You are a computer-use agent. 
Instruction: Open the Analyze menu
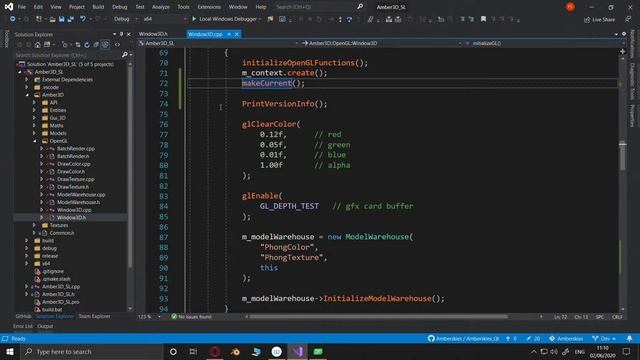(x=161, y=7)
